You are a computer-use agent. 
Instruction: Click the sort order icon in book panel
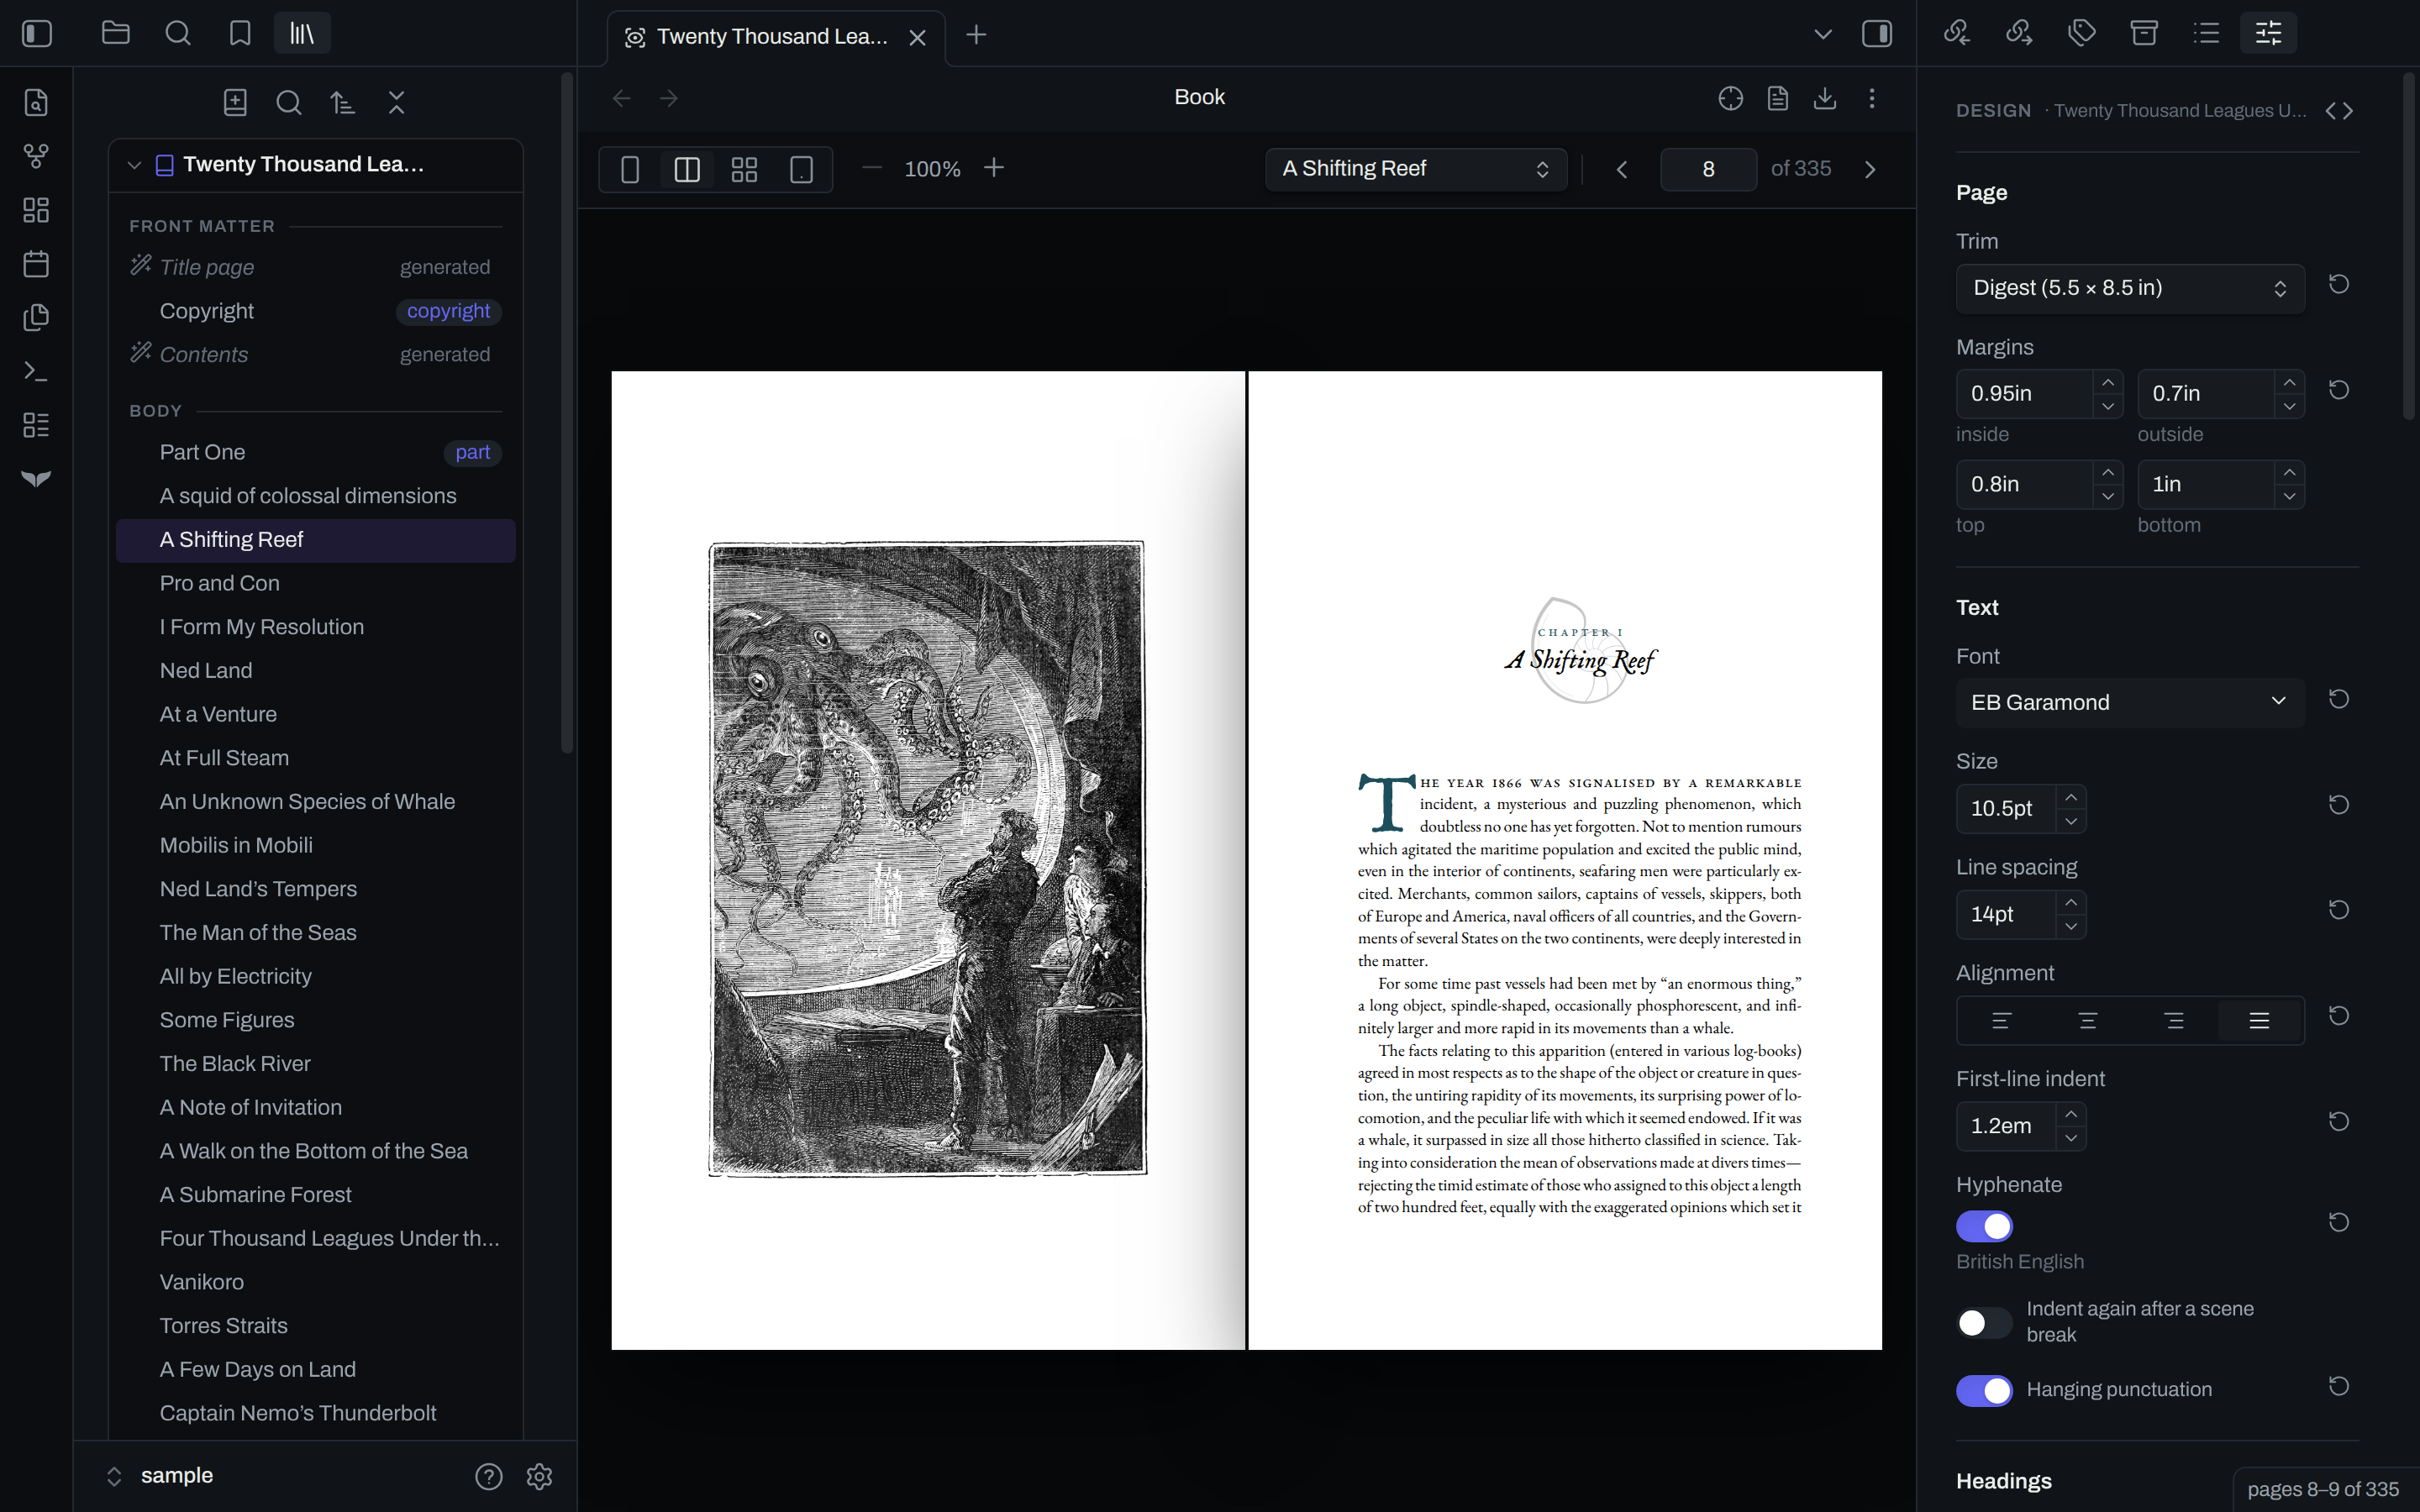pos(343,102)
